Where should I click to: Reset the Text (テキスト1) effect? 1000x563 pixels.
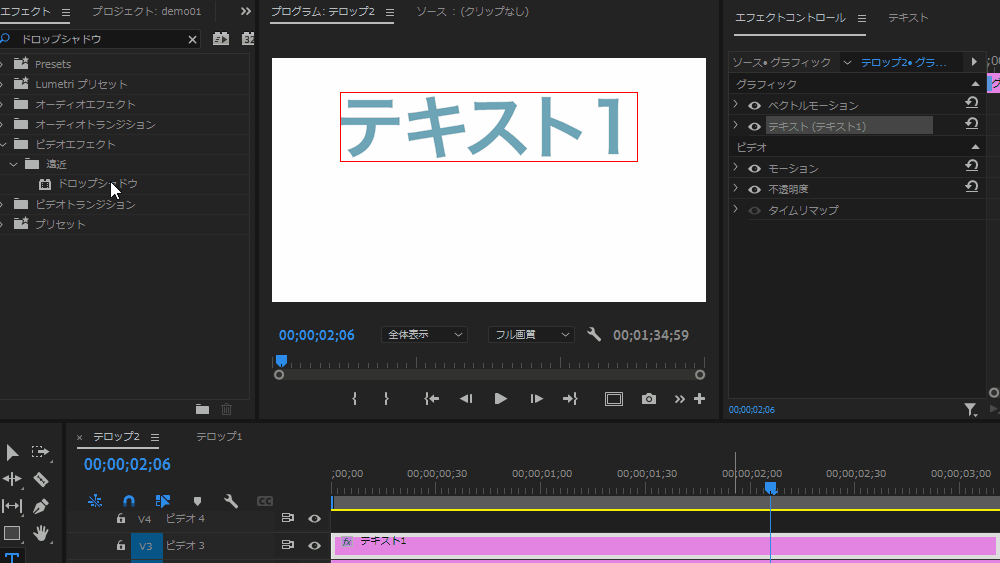971,124
